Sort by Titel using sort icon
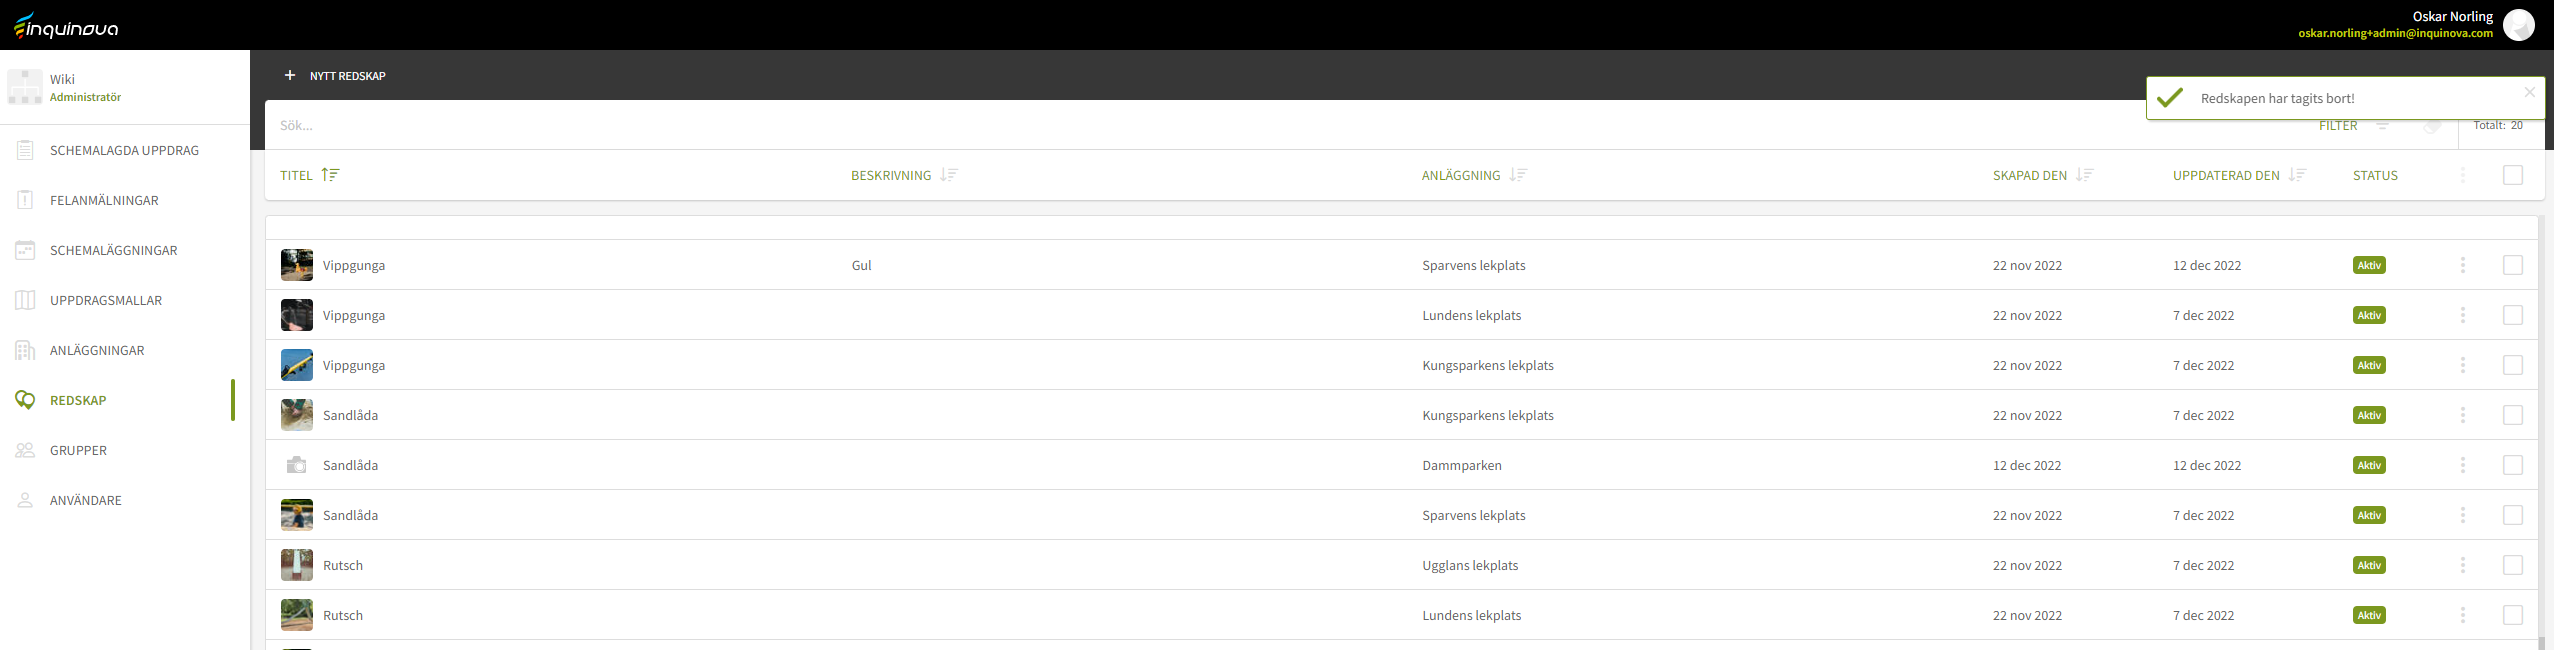 [x=330, y=175]
